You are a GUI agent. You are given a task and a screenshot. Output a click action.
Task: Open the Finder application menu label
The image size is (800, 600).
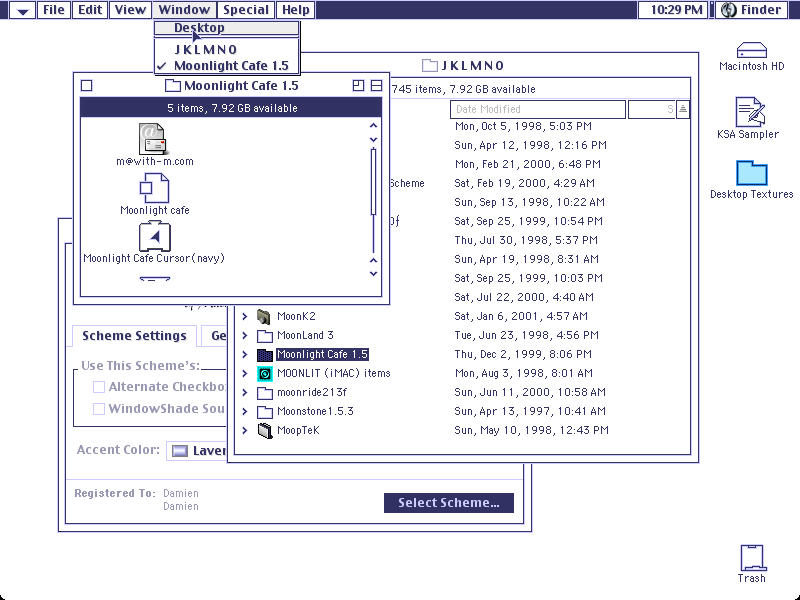[761, 10]
